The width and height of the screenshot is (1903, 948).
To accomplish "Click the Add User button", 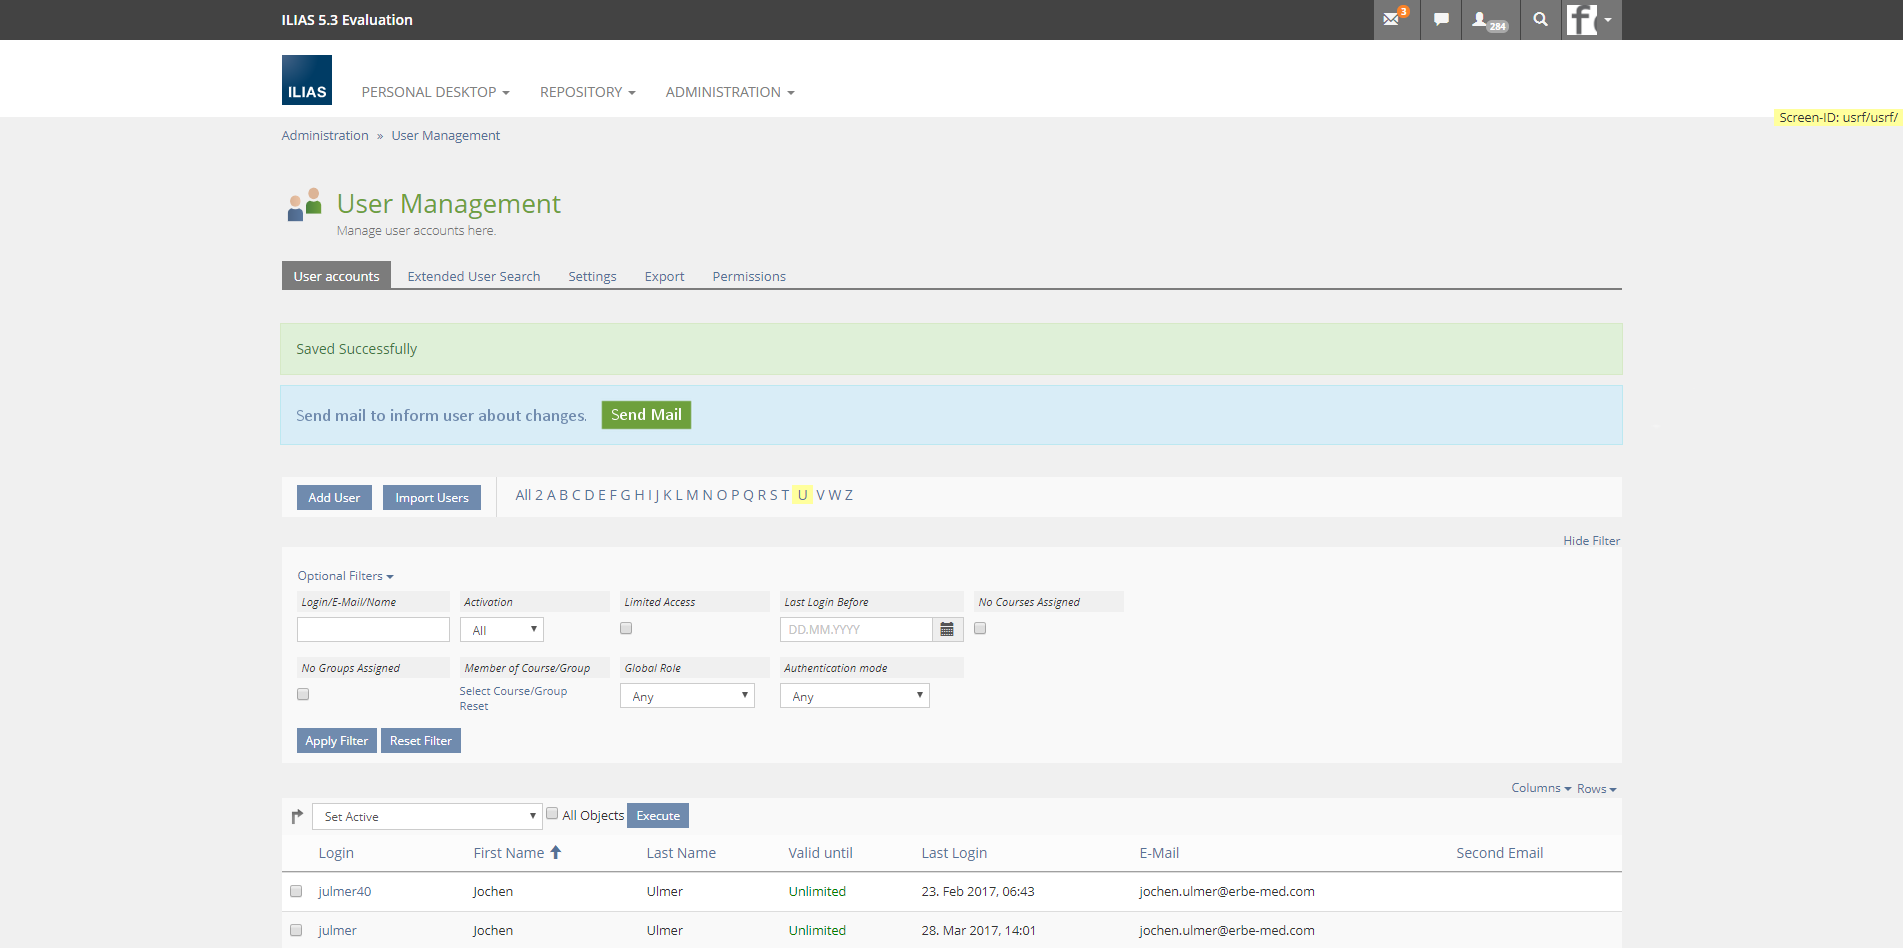I will click(x=334, y=497).
